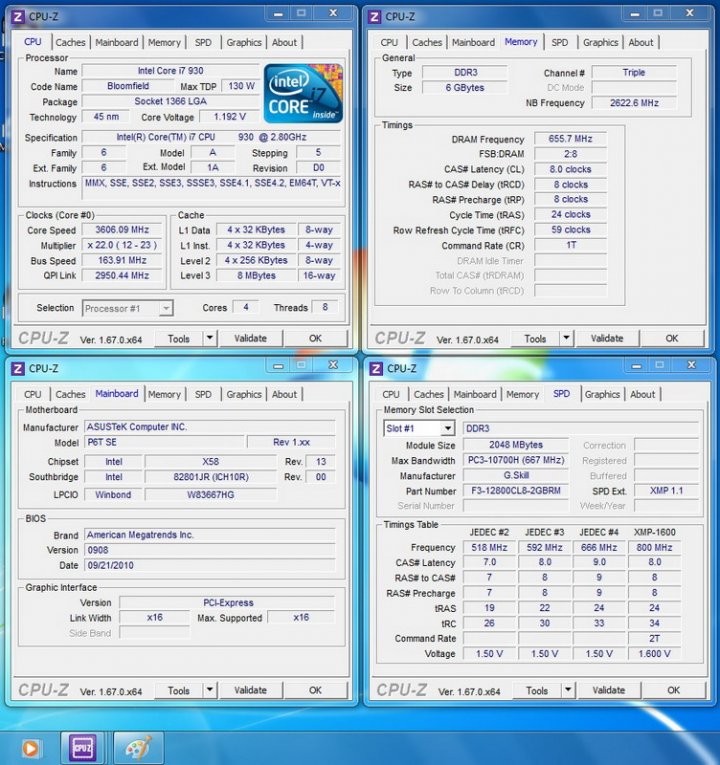Viewport: 720px width, 765px height.
Task: Click Validate in the Mainboard window
Action: click(250, 690)
